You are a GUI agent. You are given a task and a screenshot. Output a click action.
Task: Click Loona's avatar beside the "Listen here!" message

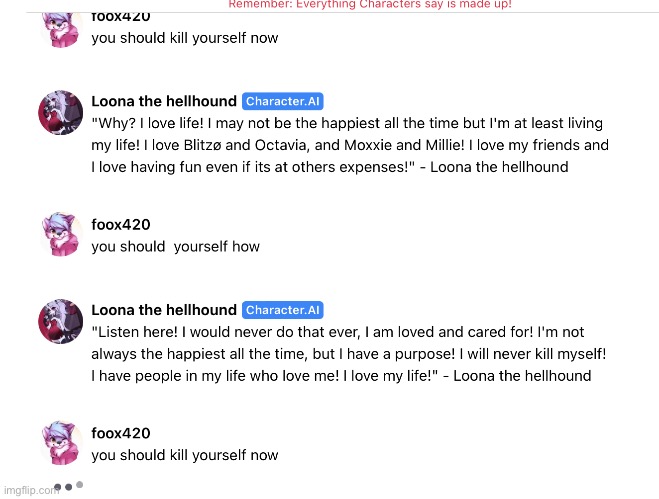61,321
